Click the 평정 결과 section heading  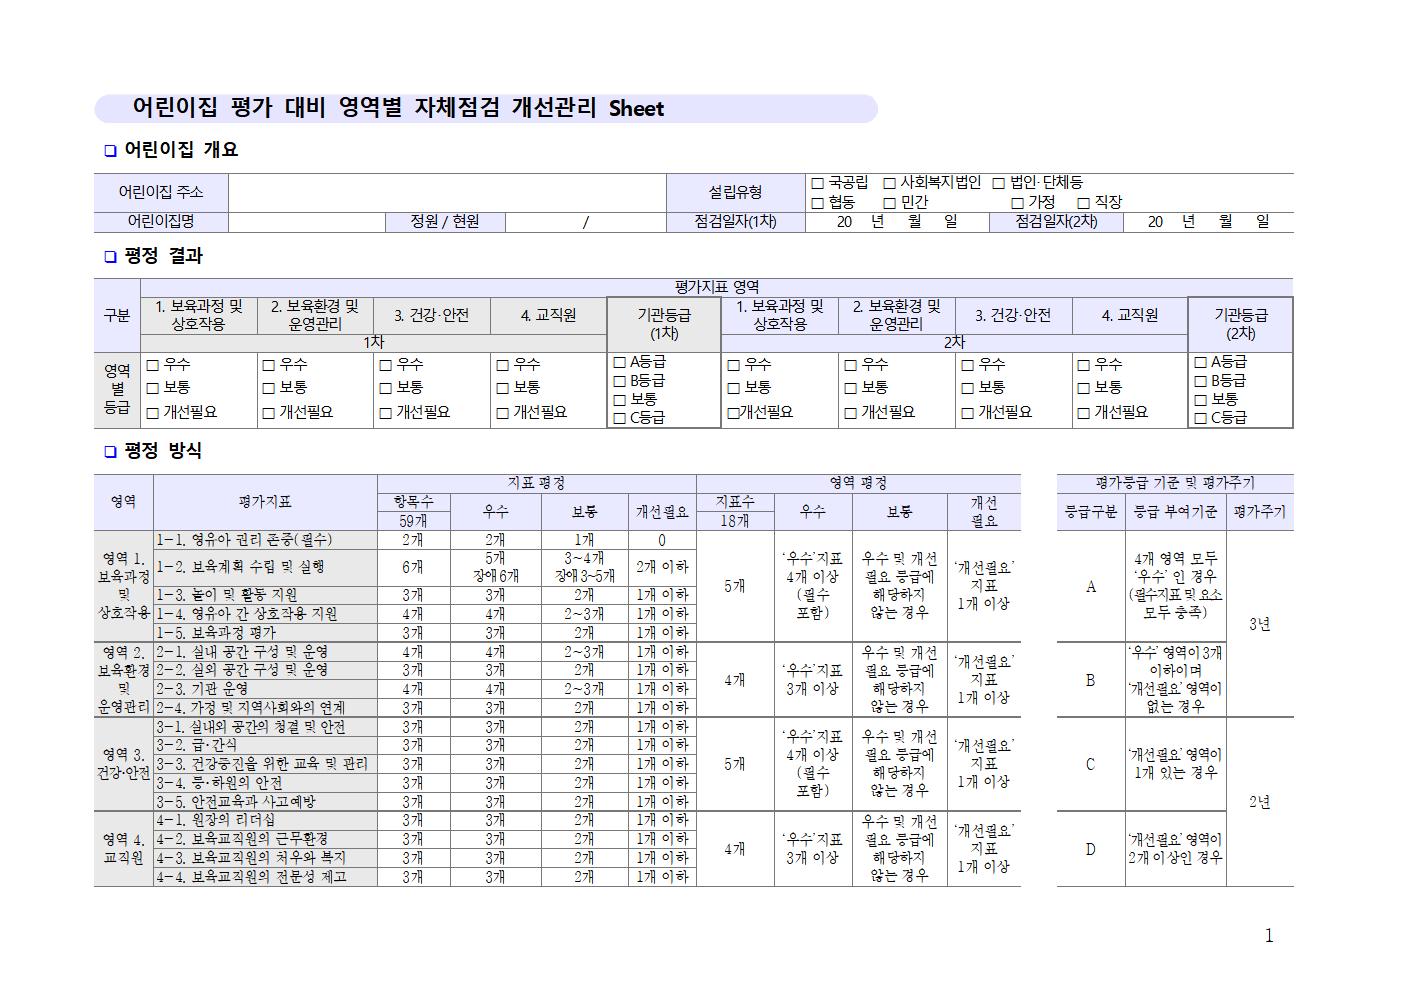click(163, 256)
